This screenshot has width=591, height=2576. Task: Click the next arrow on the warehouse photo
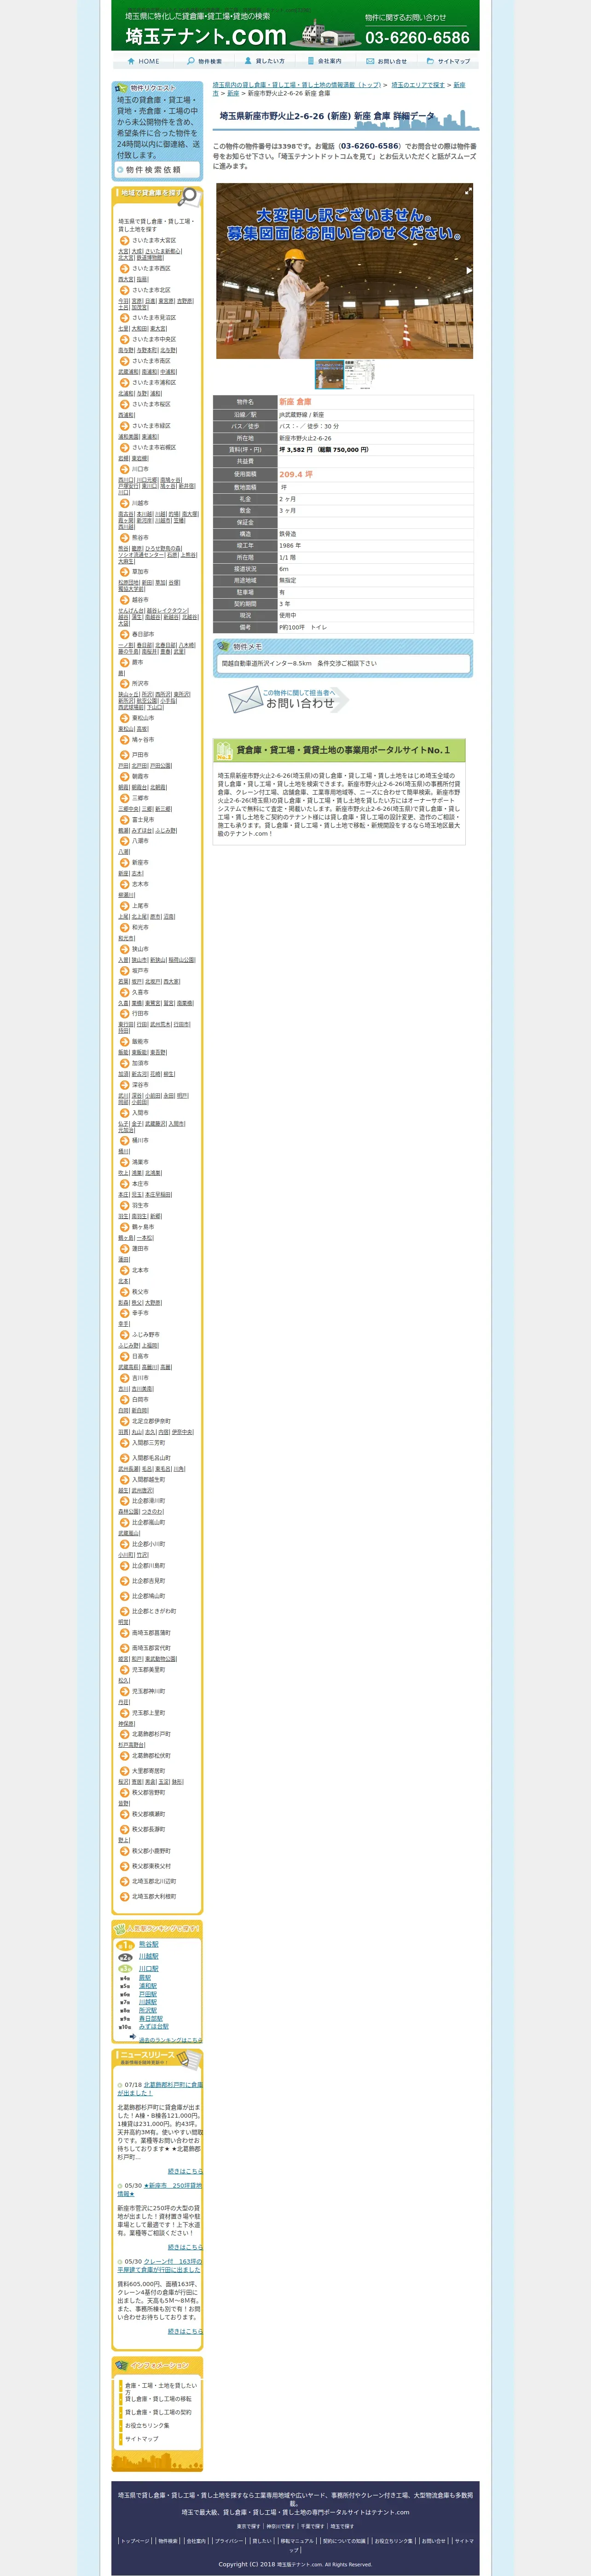(468, 271)
